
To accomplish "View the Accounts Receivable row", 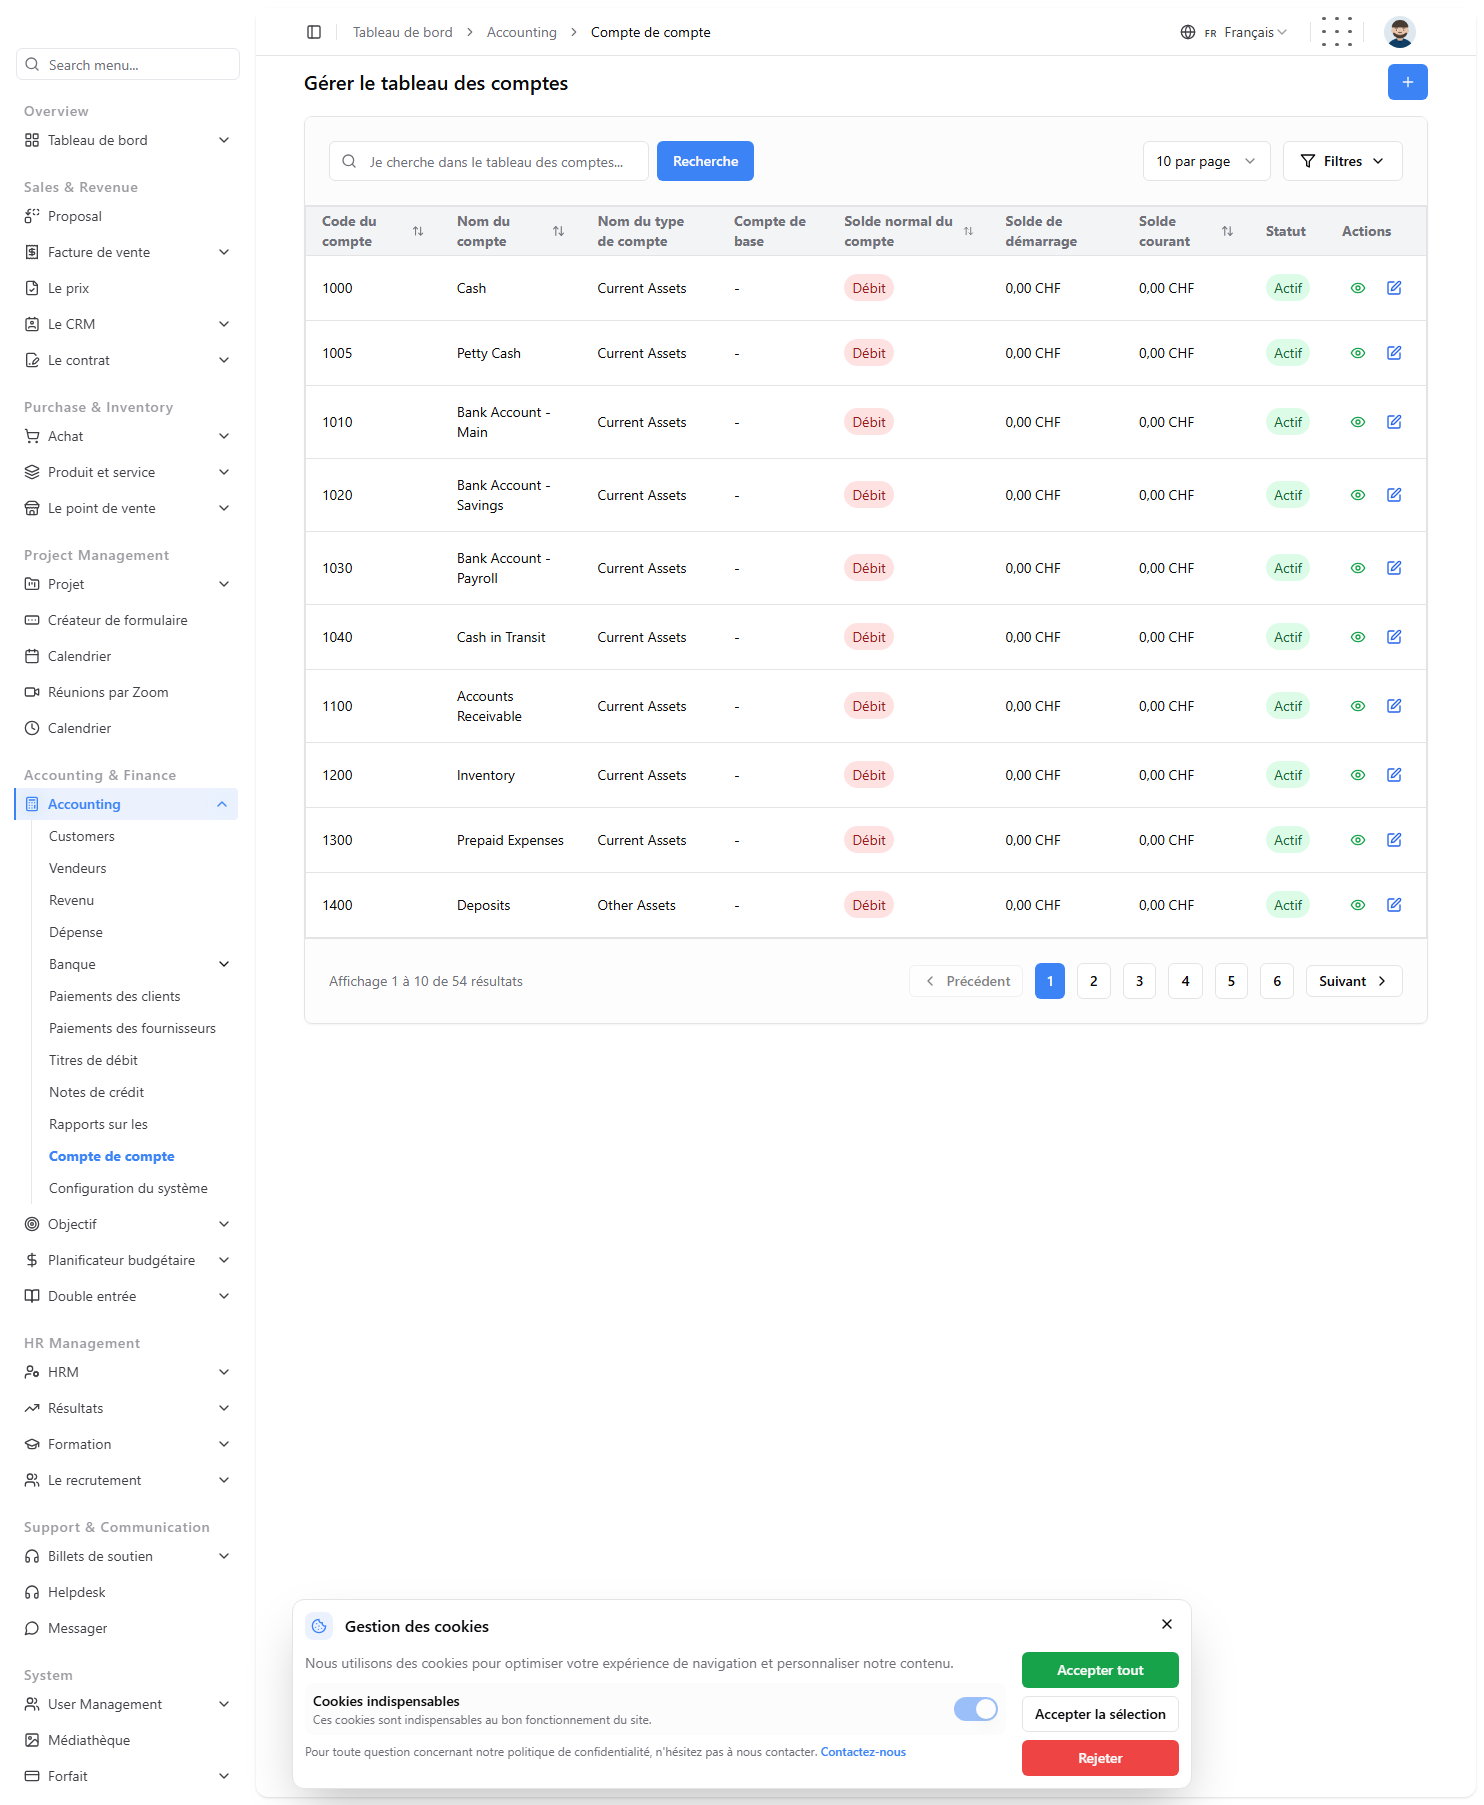I will (1358, 706).
